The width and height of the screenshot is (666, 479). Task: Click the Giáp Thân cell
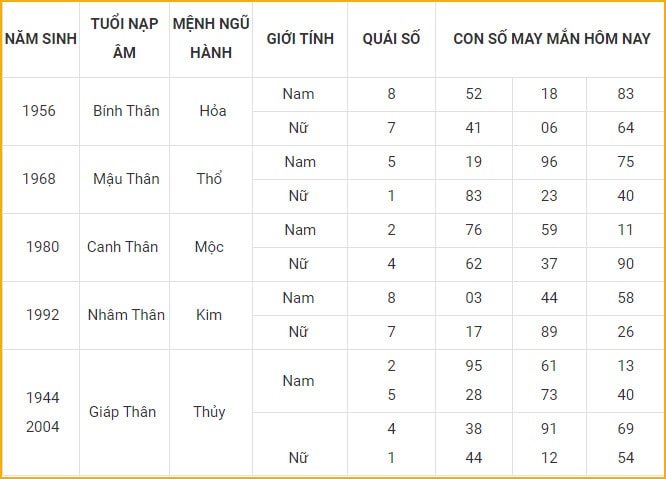coord(122,412)
